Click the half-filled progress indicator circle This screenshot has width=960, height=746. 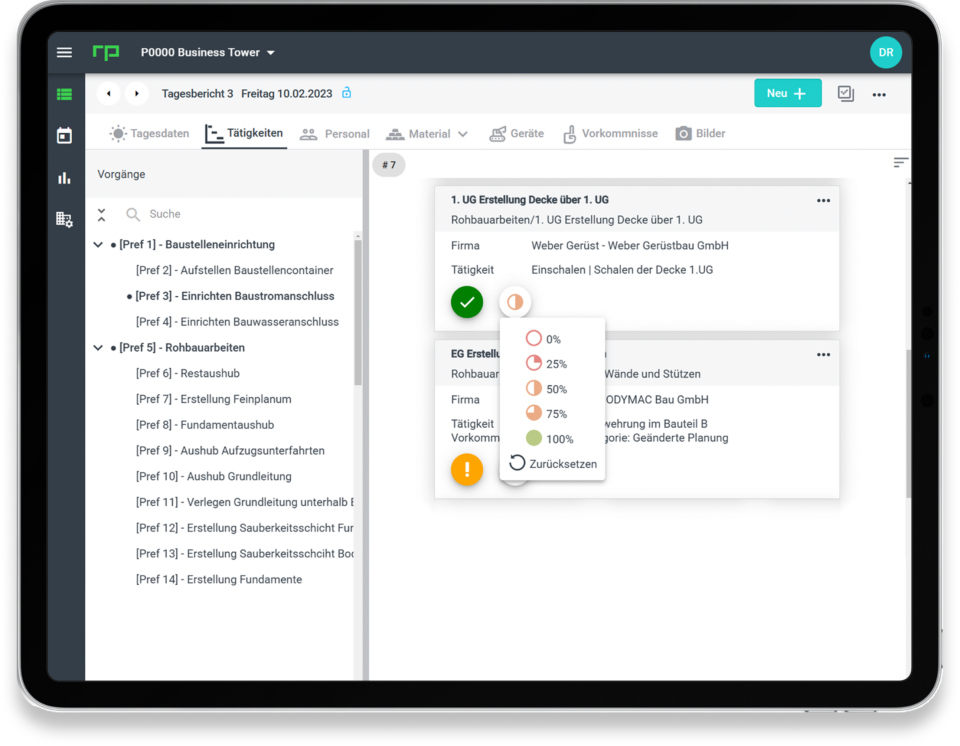515,301
